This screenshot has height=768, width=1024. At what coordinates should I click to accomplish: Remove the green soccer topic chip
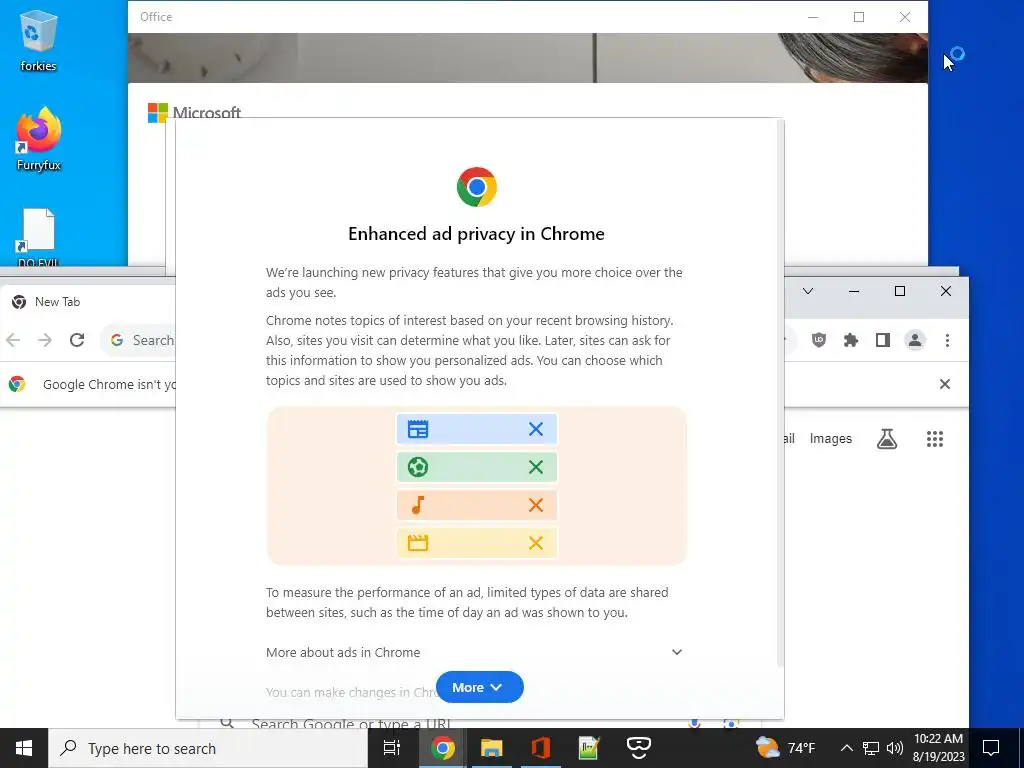[536, 467]
